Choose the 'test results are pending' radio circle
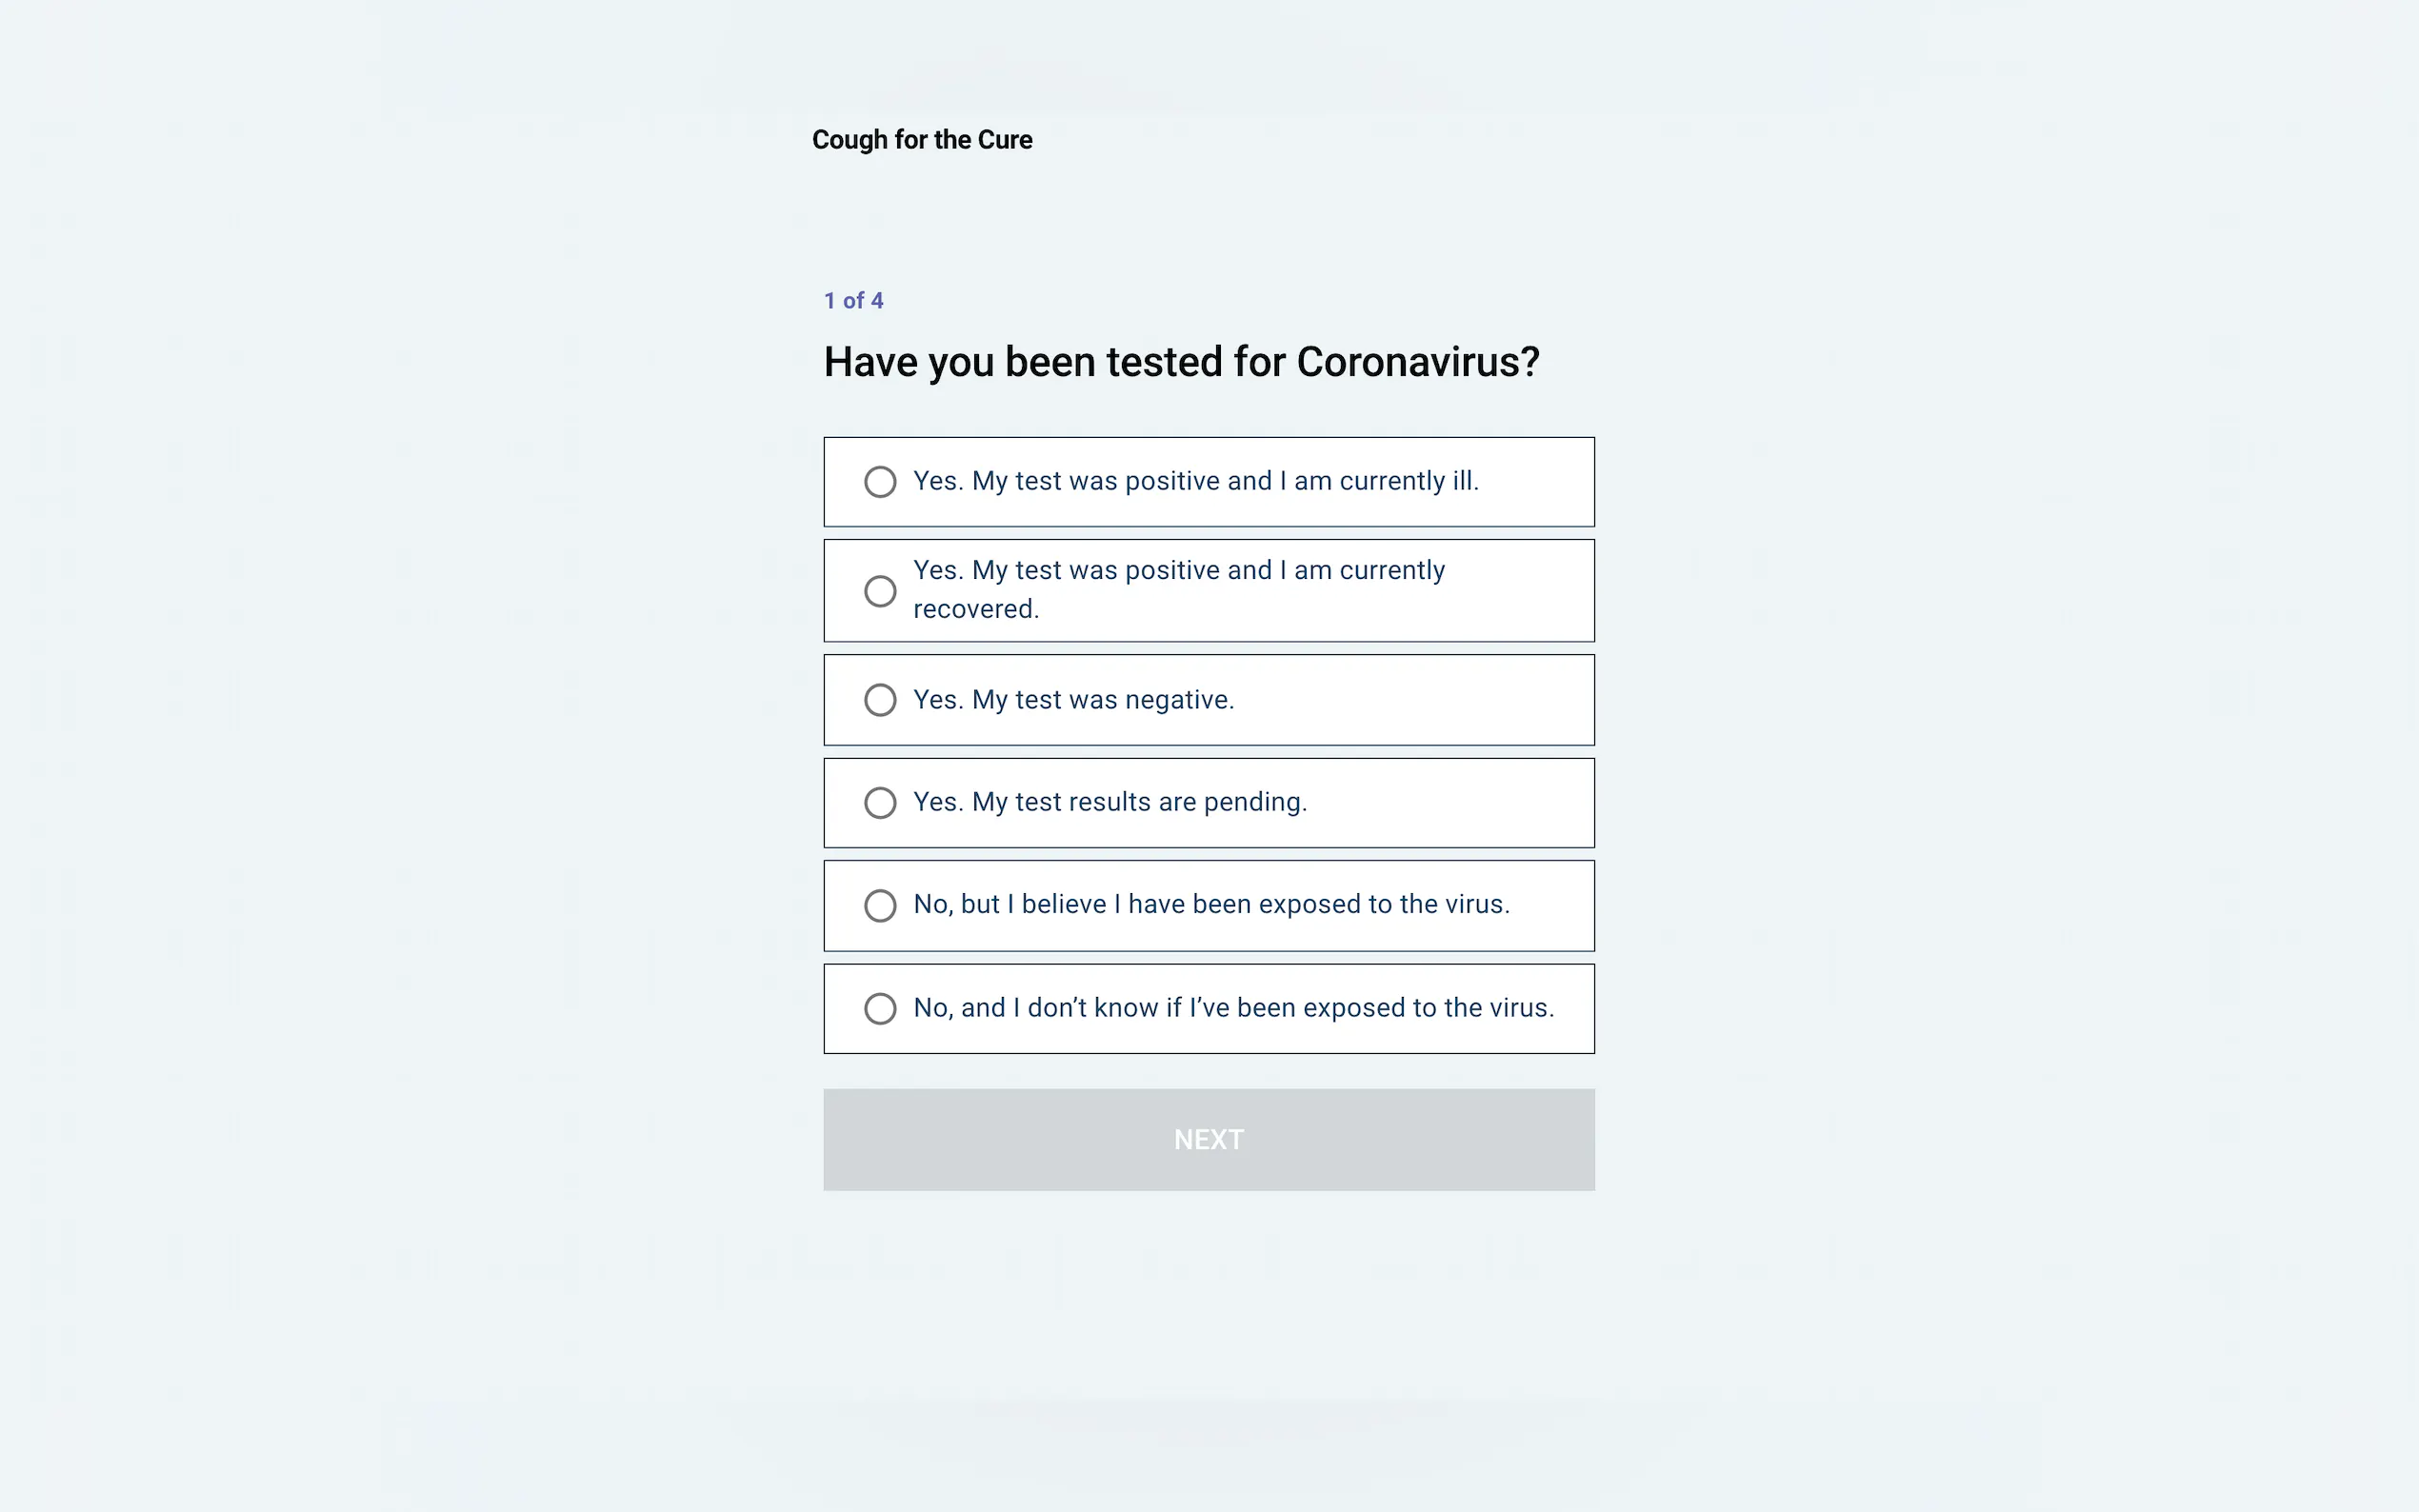Screen dimensions: 2419x1512 click(880, 803)
